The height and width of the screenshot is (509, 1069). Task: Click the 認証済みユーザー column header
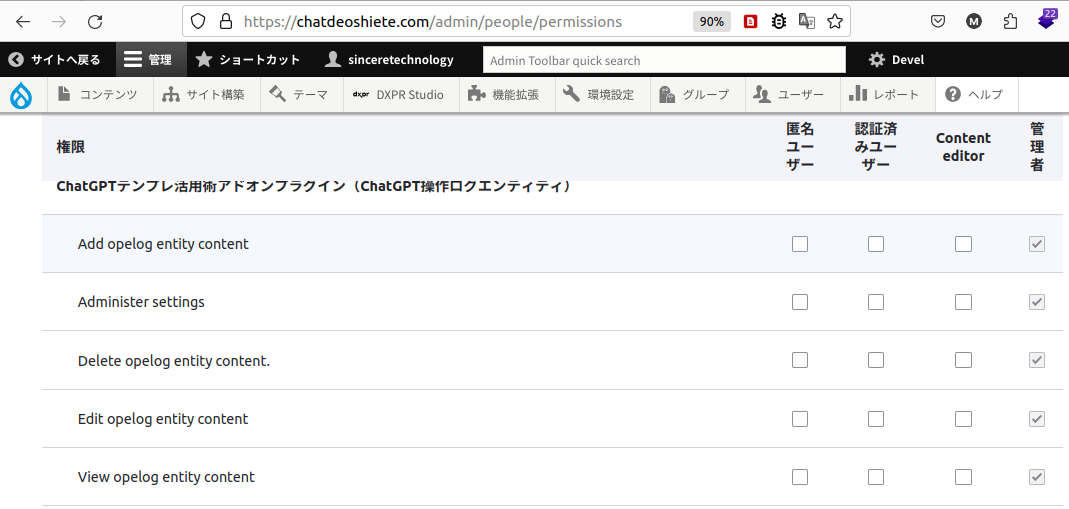[x=875, y=147]
